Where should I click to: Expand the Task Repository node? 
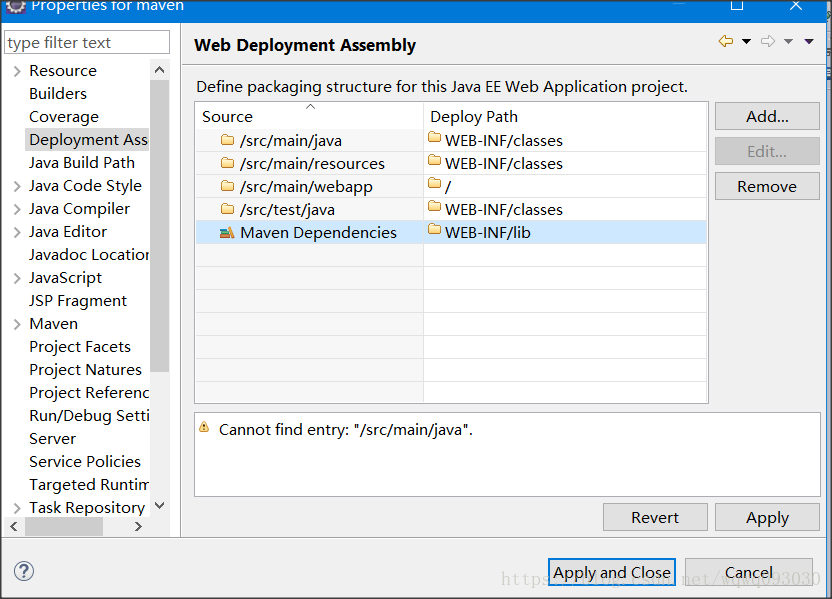point(17,508)
